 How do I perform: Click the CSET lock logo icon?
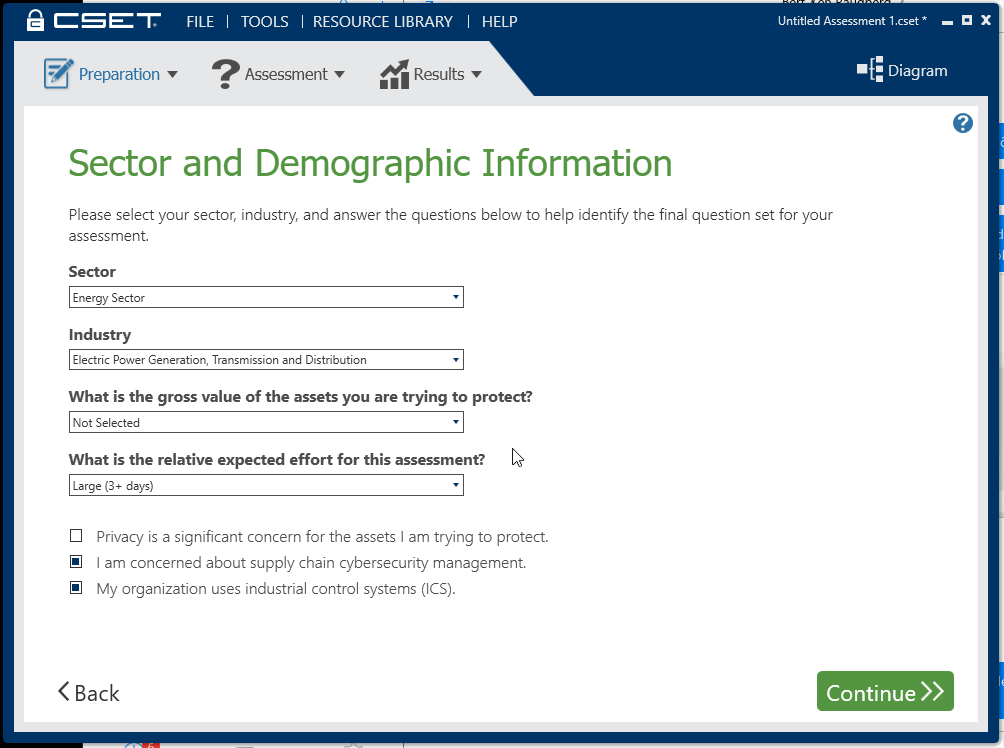[36, 20]
